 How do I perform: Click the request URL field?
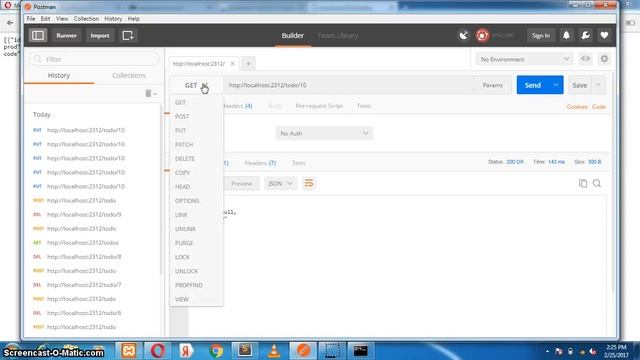pyautogui.click(x=349, y=85)
